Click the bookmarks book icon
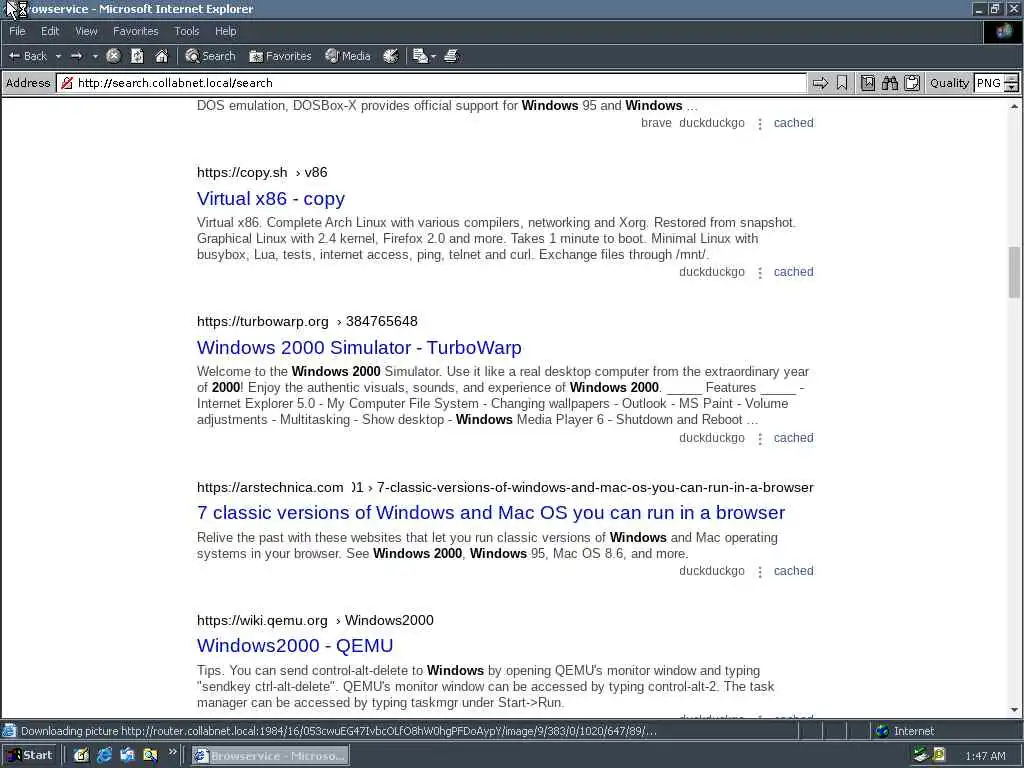 coord(868,83)
